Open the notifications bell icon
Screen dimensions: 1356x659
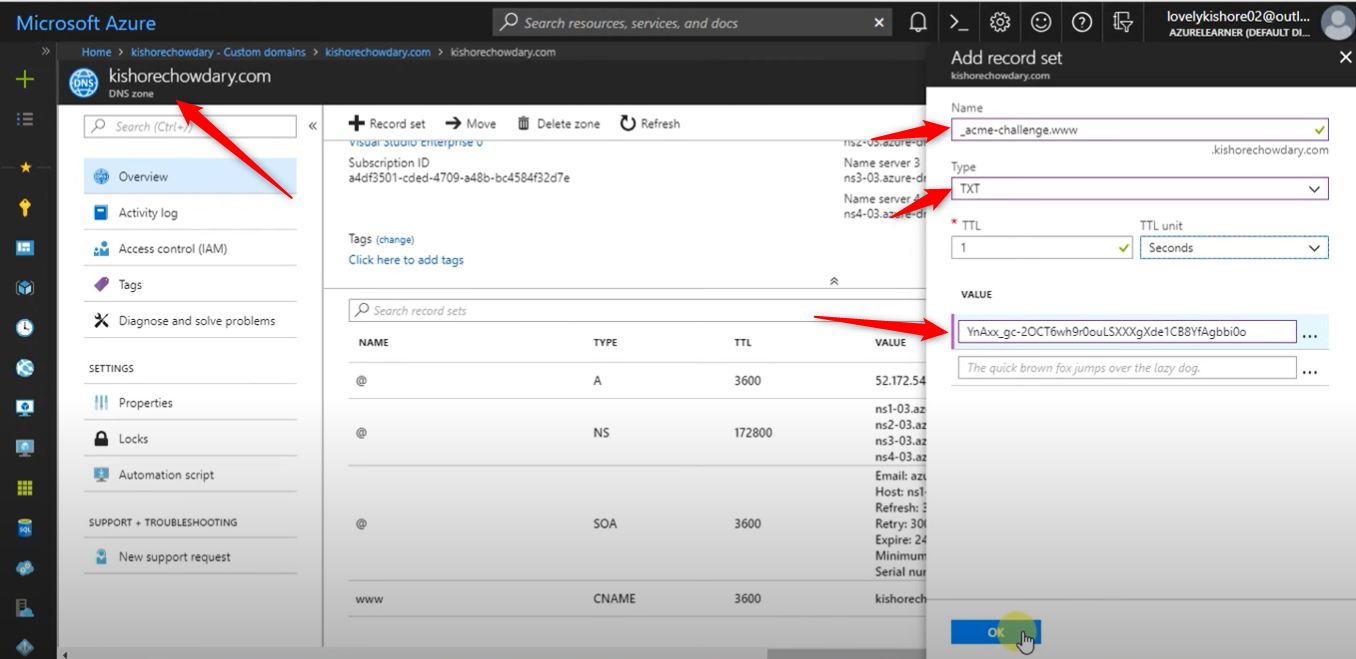[x=918, y=22]
